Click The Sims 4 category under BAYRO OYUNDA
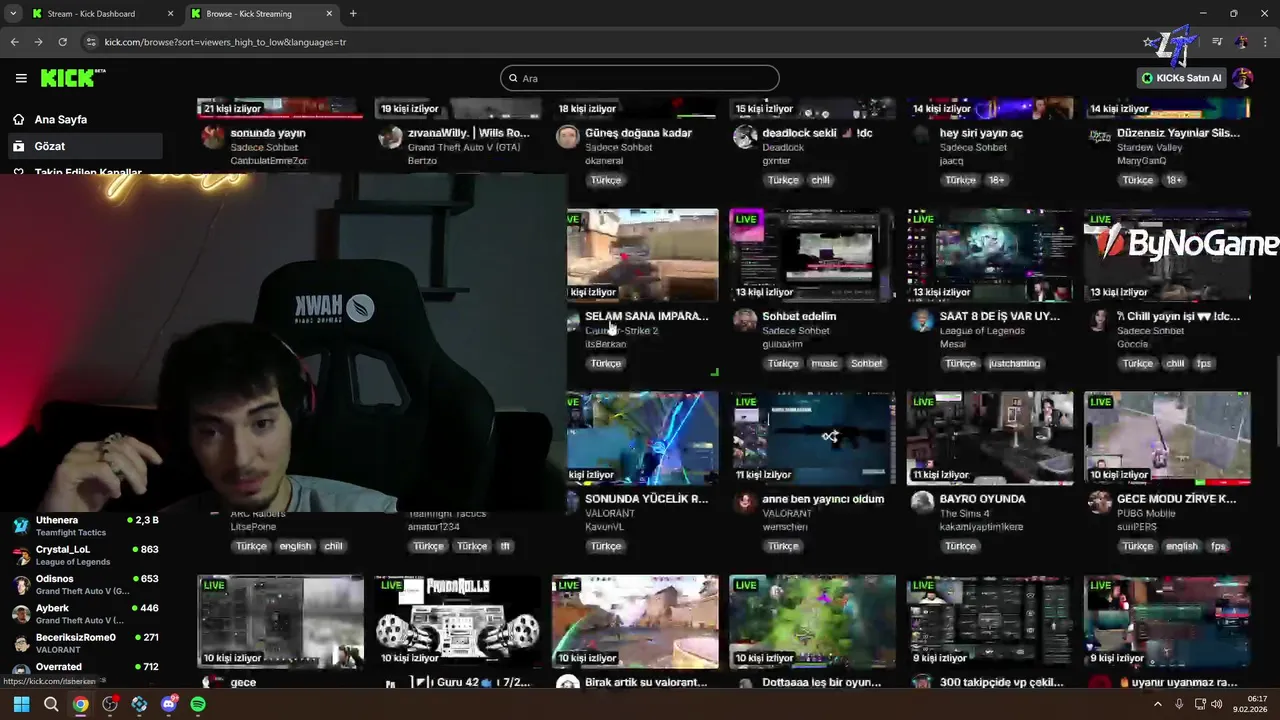This screenshot has height=720, width=1280. pyautogui.click(x=965, y=514)
